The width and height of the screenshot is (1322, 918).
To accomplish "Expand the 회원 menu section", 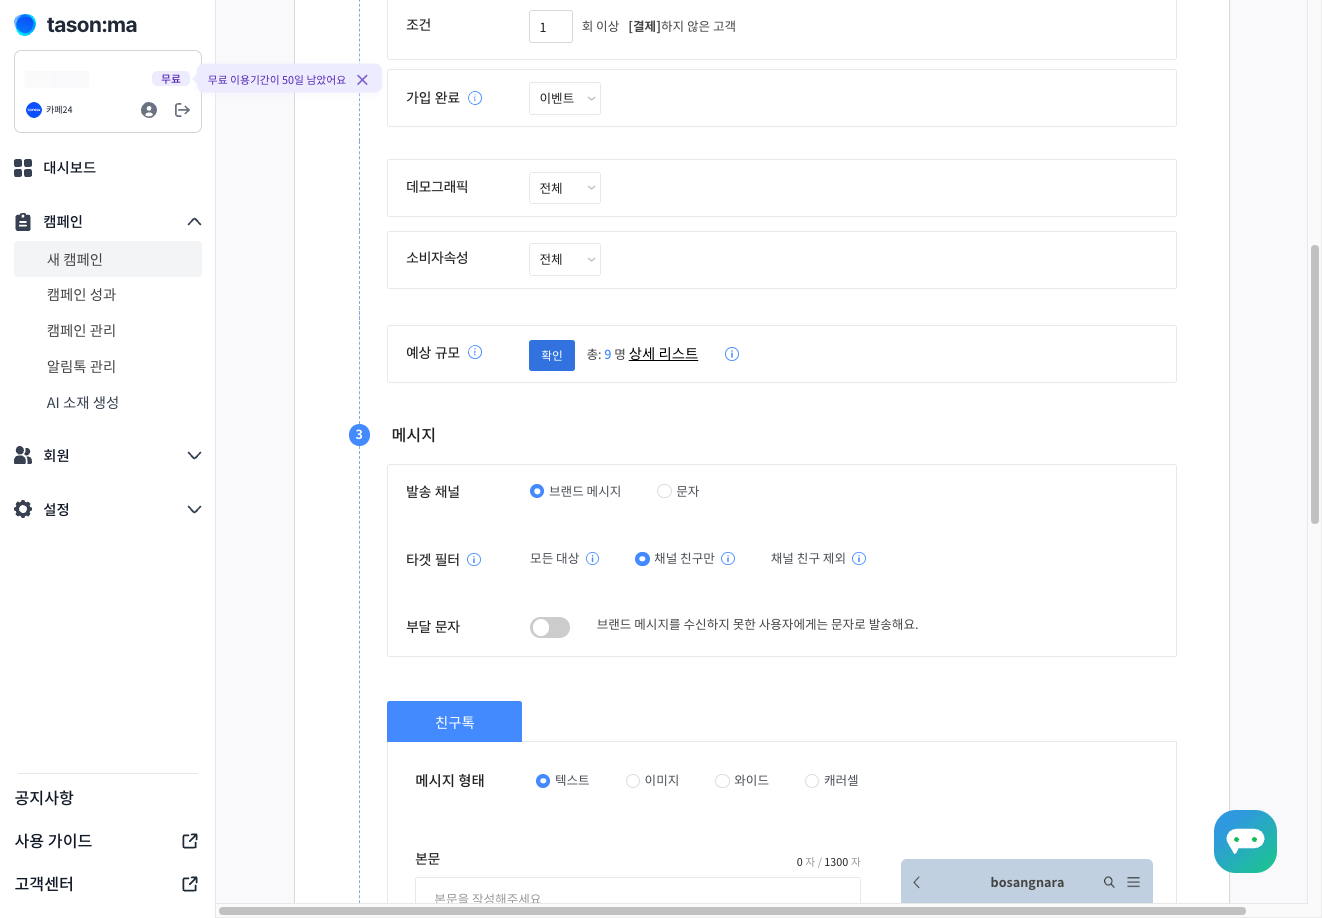I will (194, 456).
